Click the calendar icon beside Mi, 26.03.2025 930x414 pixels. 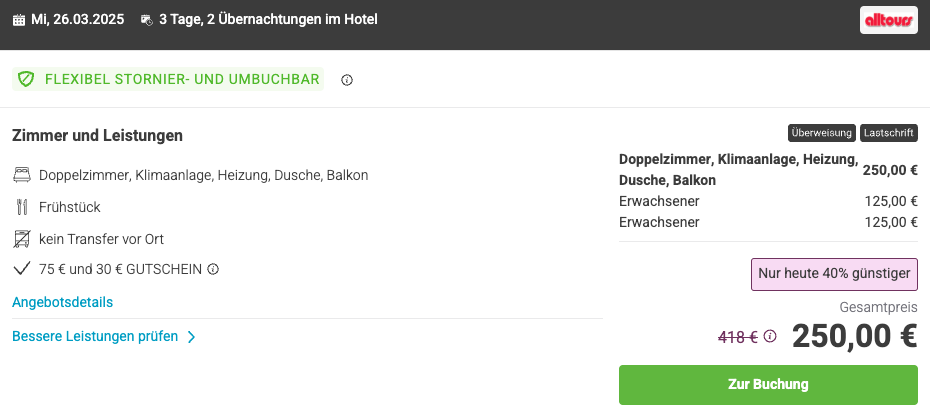pyautogui.click(x=19, y=20)
